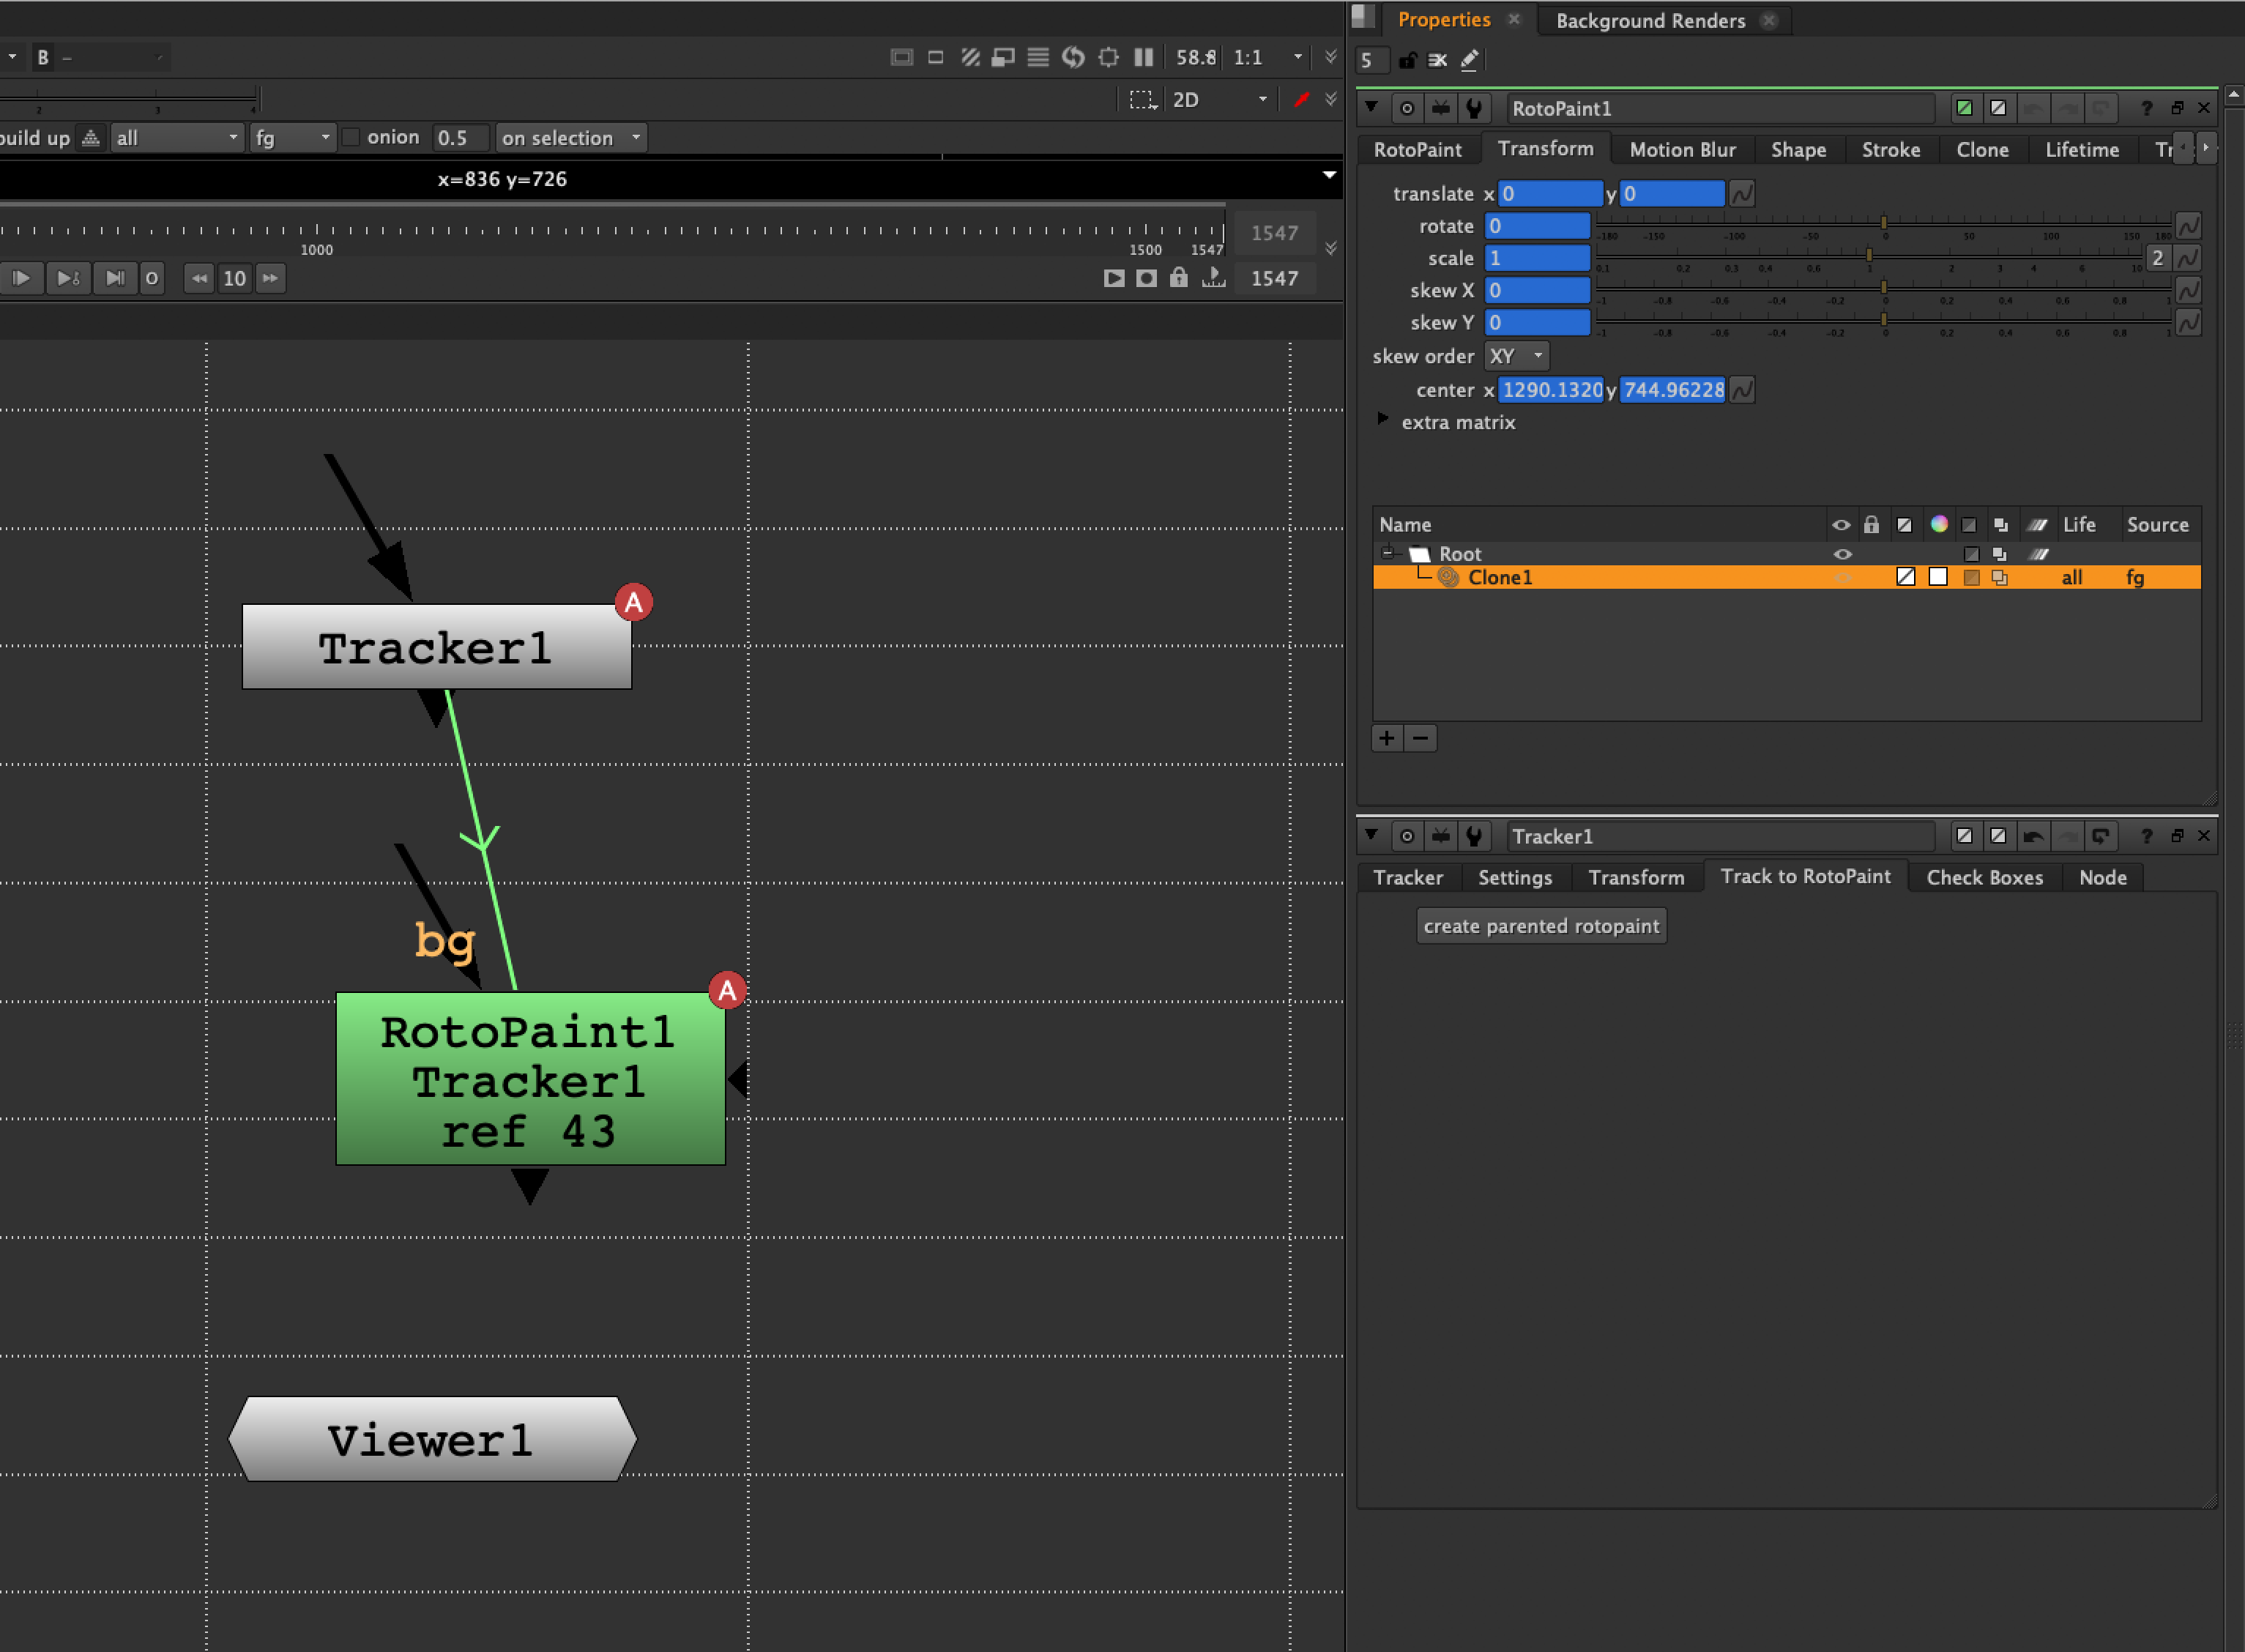Image resolution: width=2245 pixels, height=1652 pixels.
Task: Click the properties panel lock icon
Action: pyautogui.click(x=1407, y=60)
